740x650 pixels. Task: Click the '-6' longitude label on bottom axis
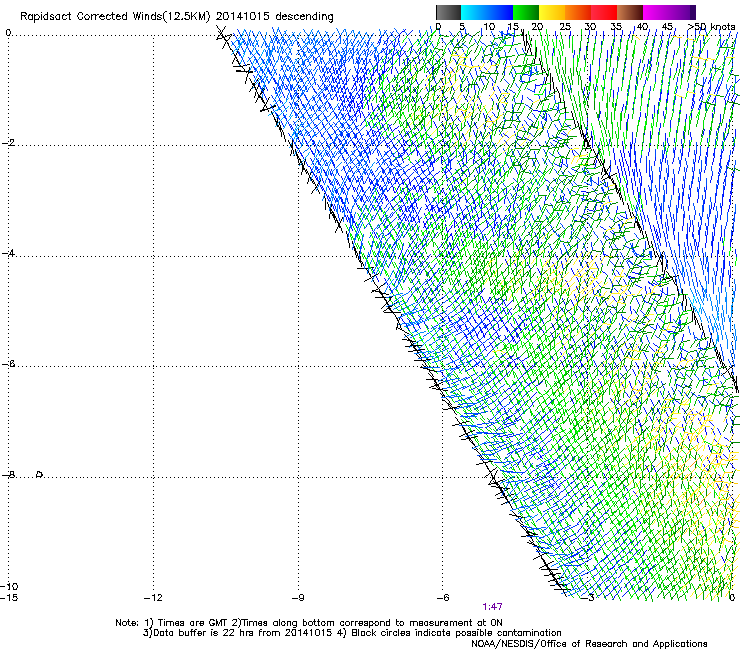tap(442, 598)
